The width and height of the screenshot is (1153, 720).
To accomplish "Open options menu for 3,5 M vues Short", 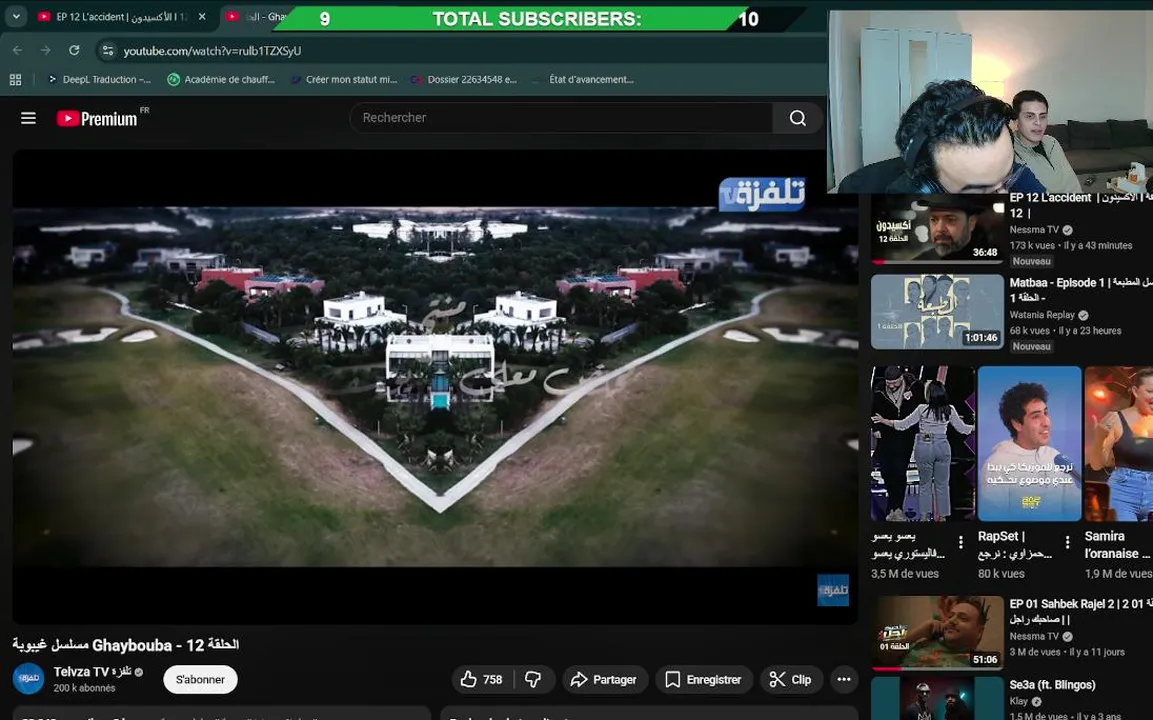I will click(960, 543).
